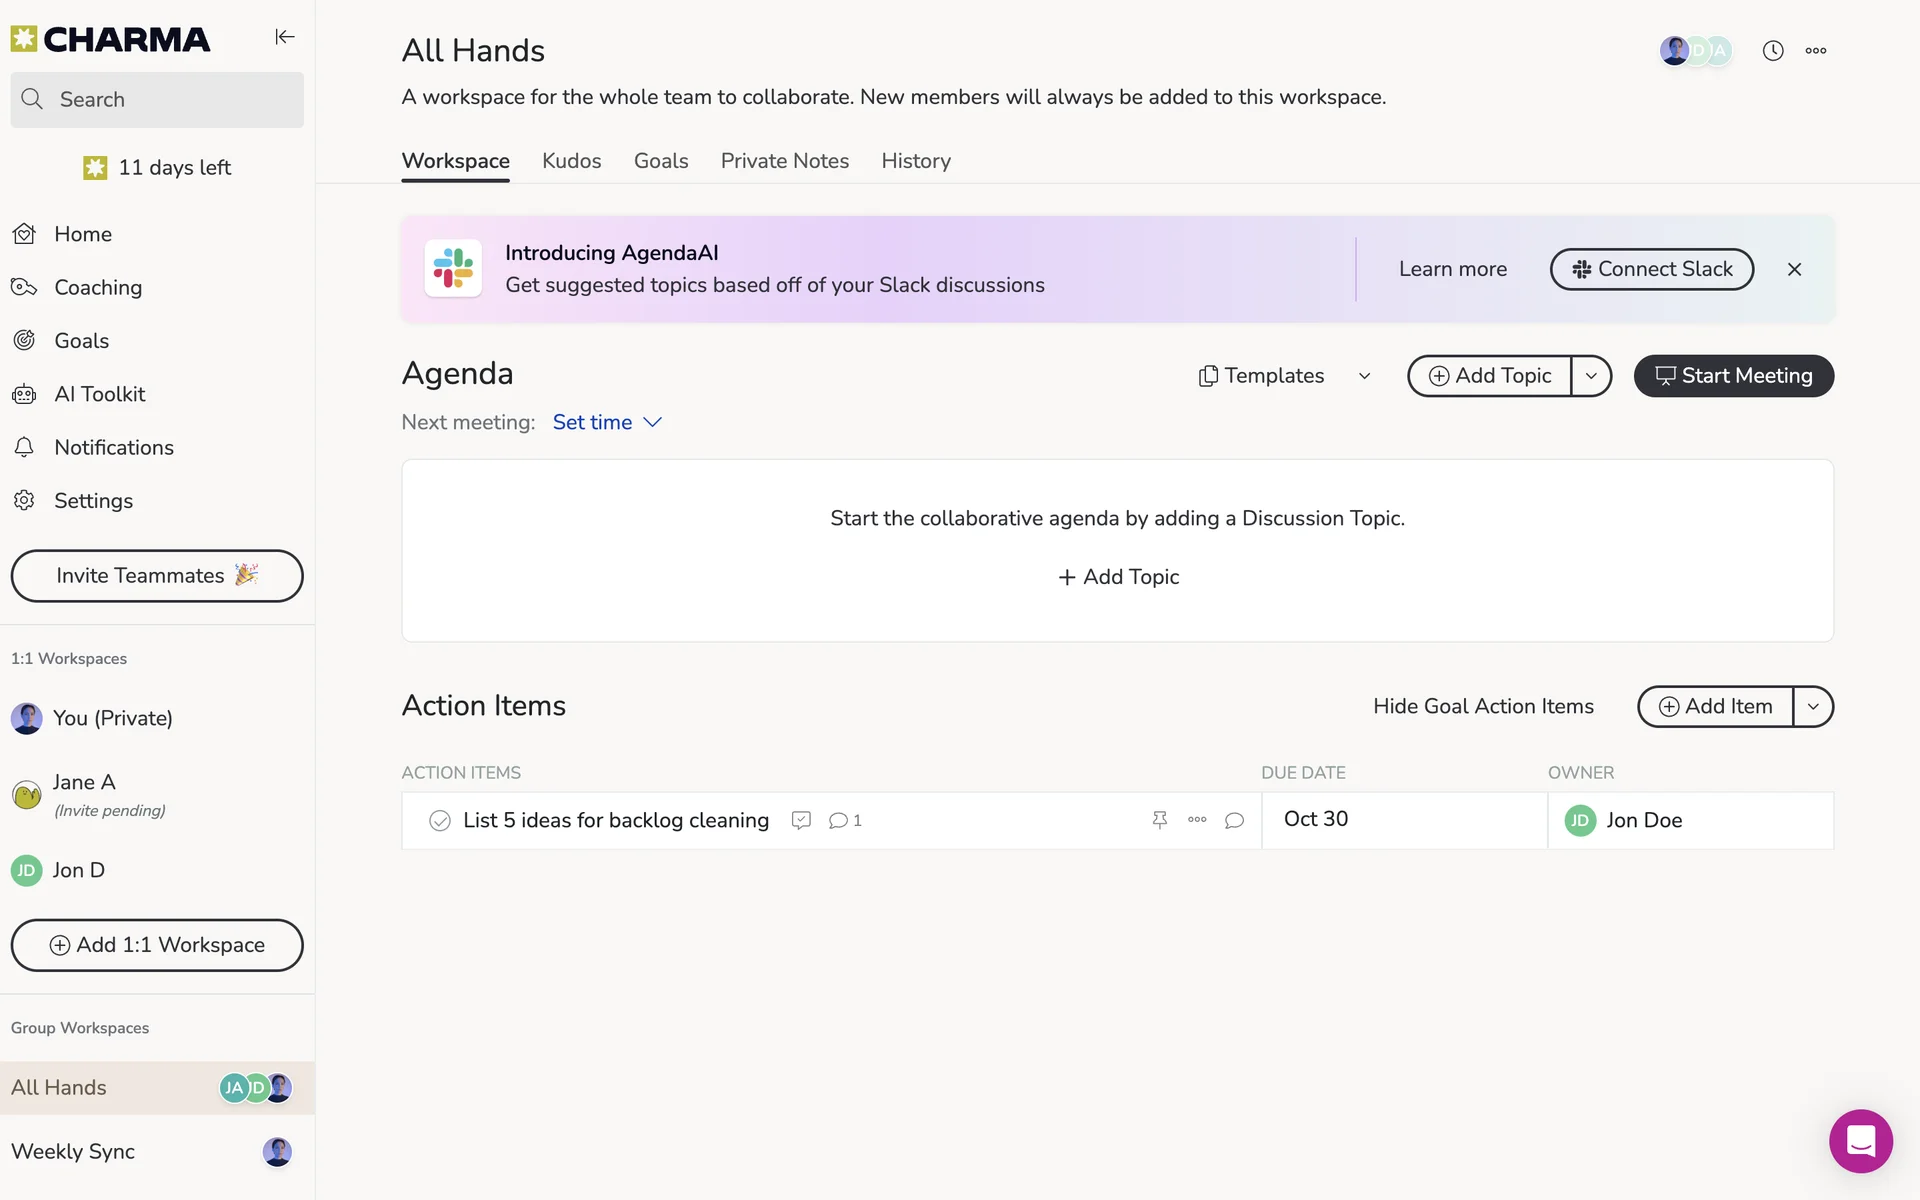
Task: Collapse the sidebar with the arrow icon
Action: (285, 37)
